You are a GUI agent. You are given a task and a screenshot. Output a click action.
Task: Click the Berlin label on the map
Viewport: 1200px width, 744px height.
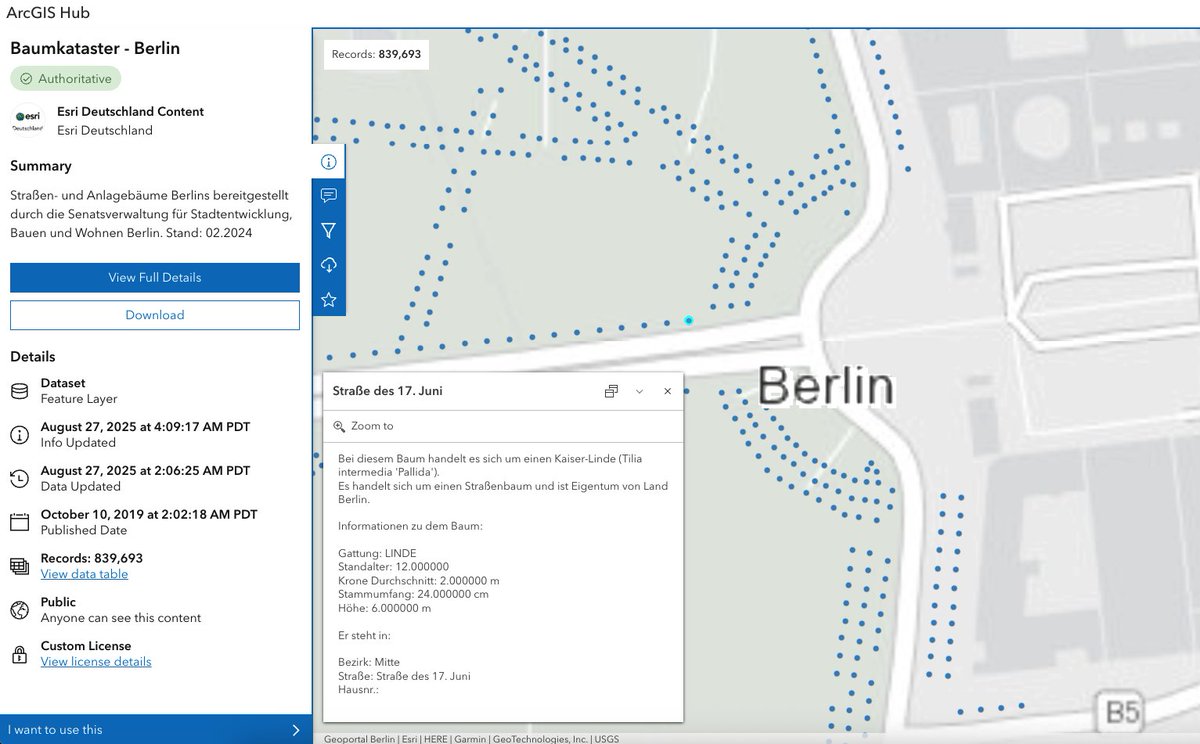tap(826, 385)
